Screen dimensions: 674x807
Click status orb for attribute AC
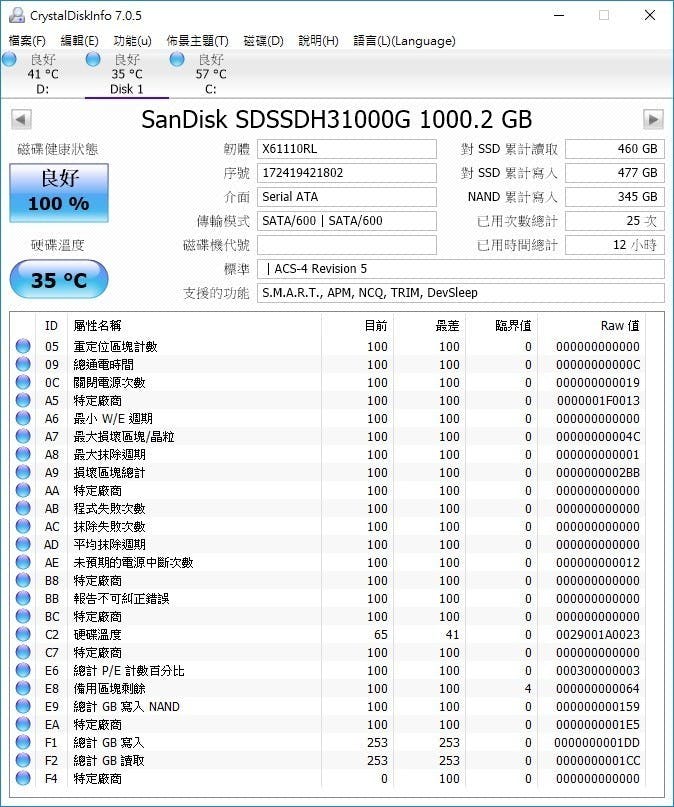(x=23, y=527)
